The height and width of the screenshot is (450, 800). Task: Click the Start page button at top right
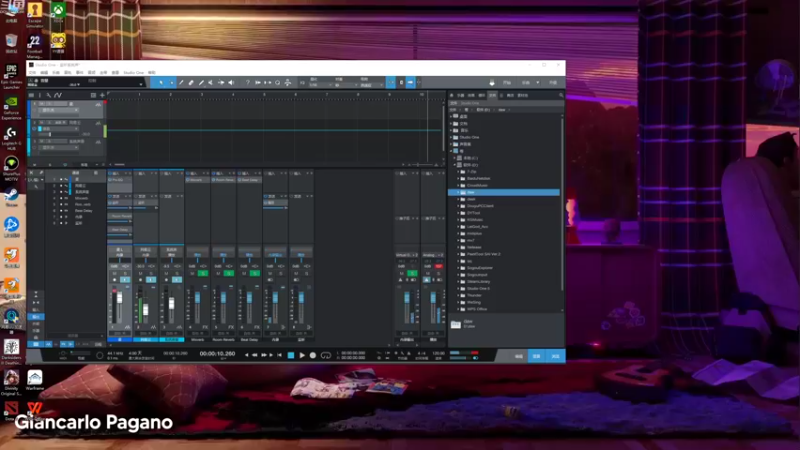[x=507, y=83]
